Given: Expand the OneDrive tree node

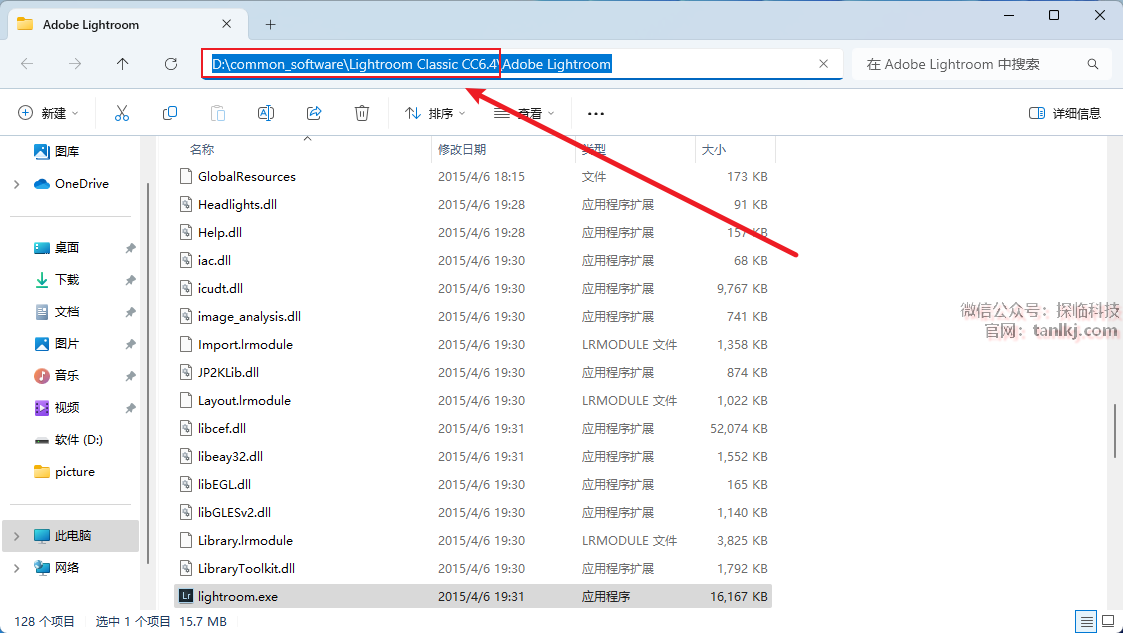Looking at the screenshot, I should click(x=16, y=184).
